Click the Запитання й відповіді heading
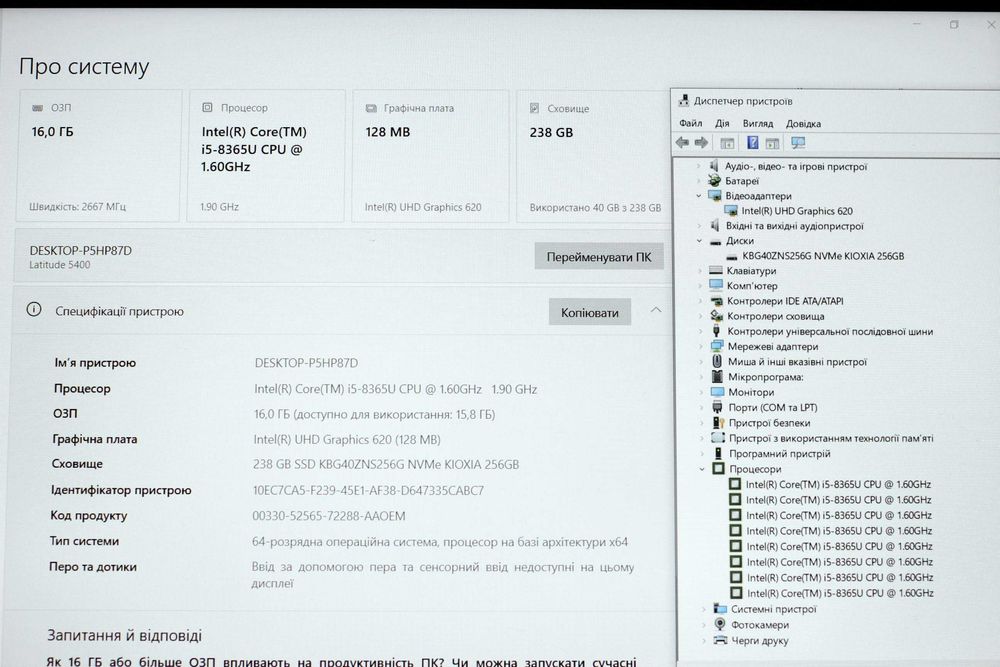The image size is (1000, 667). click(x=124, y=636)
